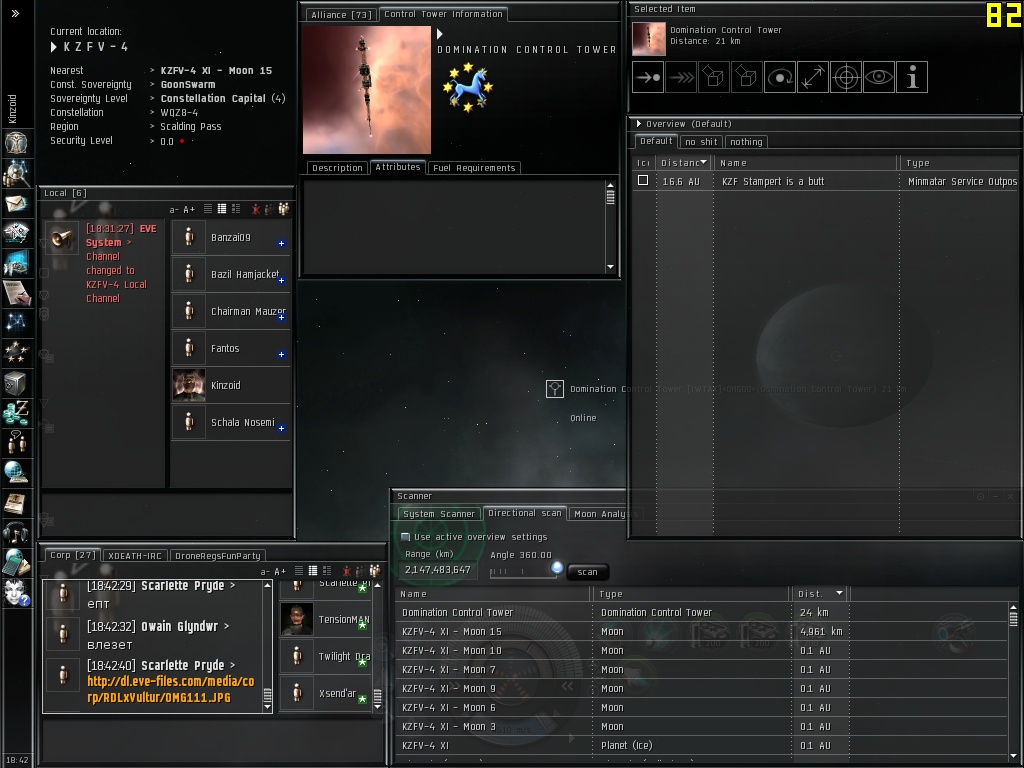1024x768 pixels.
Task: Toggle Local portrait-grid view mode icon
Action: click(236, 209)
